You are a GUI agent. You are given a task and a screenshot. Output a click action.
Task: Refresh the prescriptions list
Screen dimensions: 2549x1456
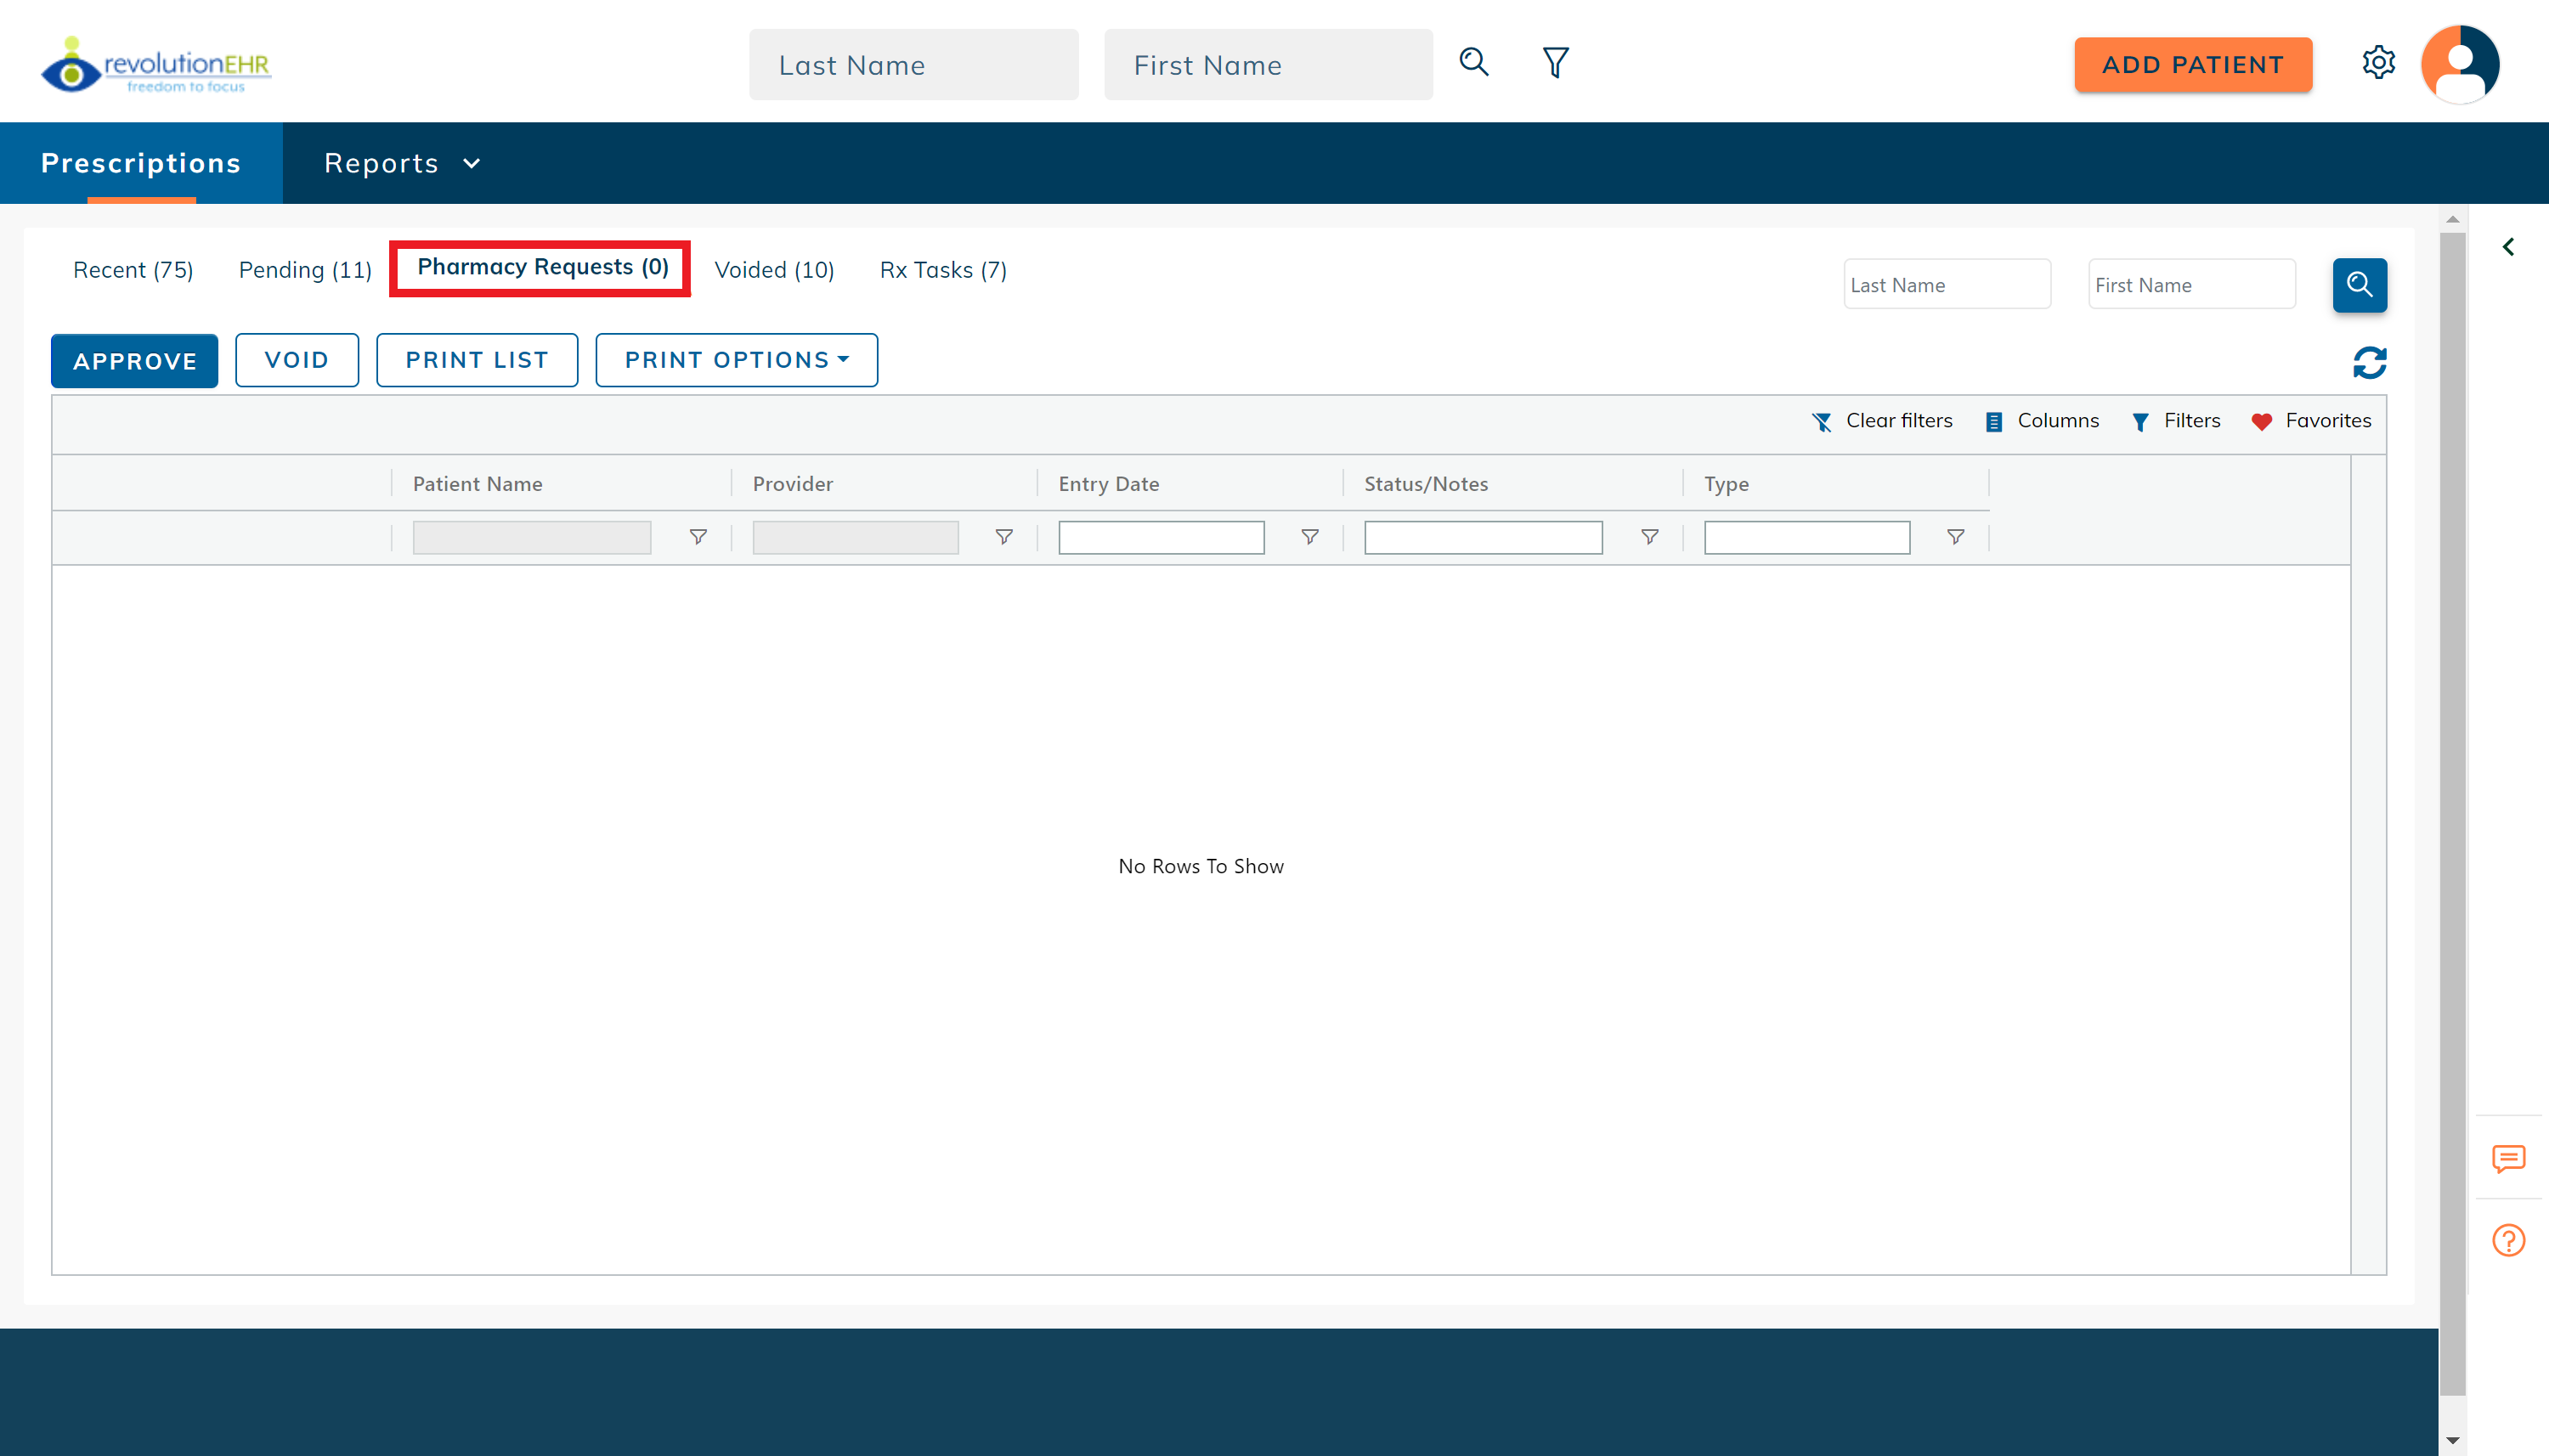(x=2369, y=363)
